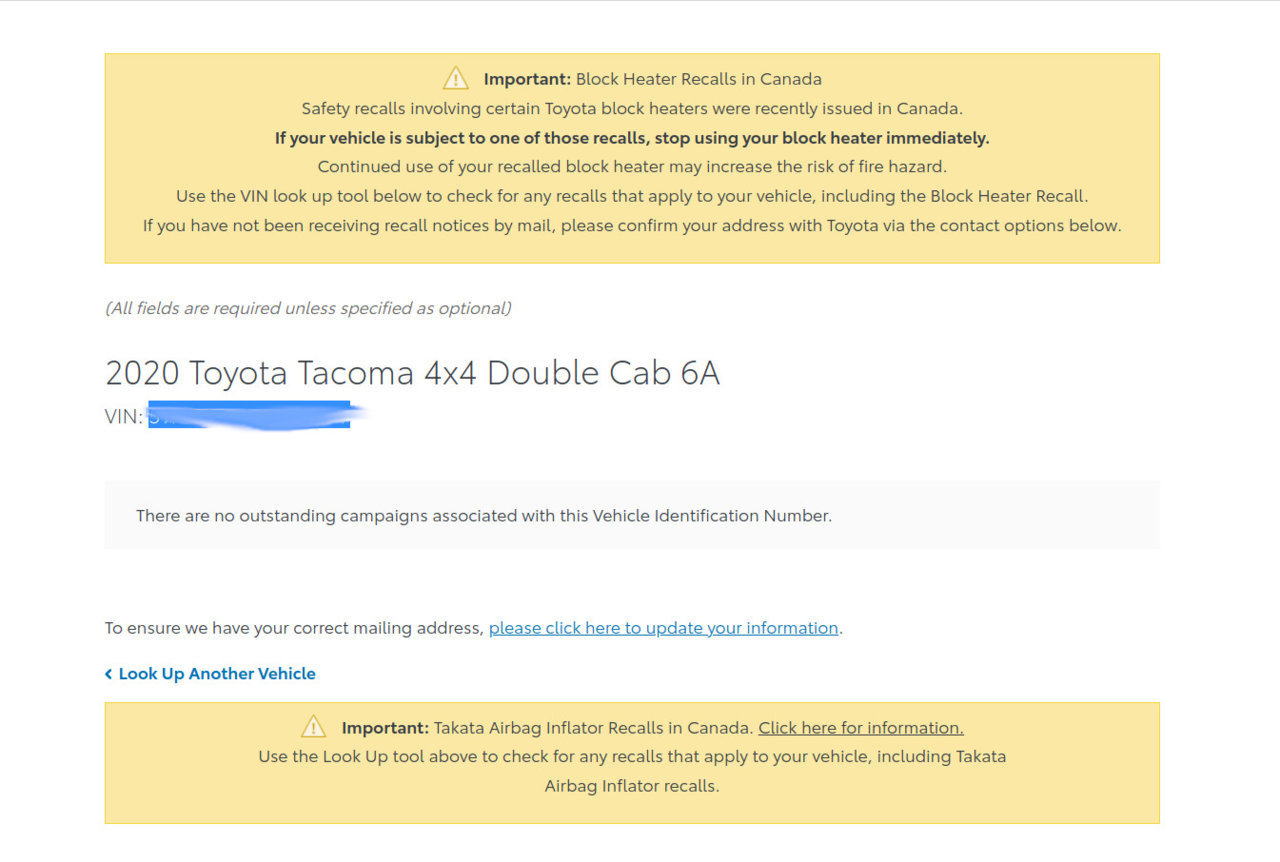Click the 'Use the VIN look up tool below' line
1280x862 pixels.
click(632, 196)
